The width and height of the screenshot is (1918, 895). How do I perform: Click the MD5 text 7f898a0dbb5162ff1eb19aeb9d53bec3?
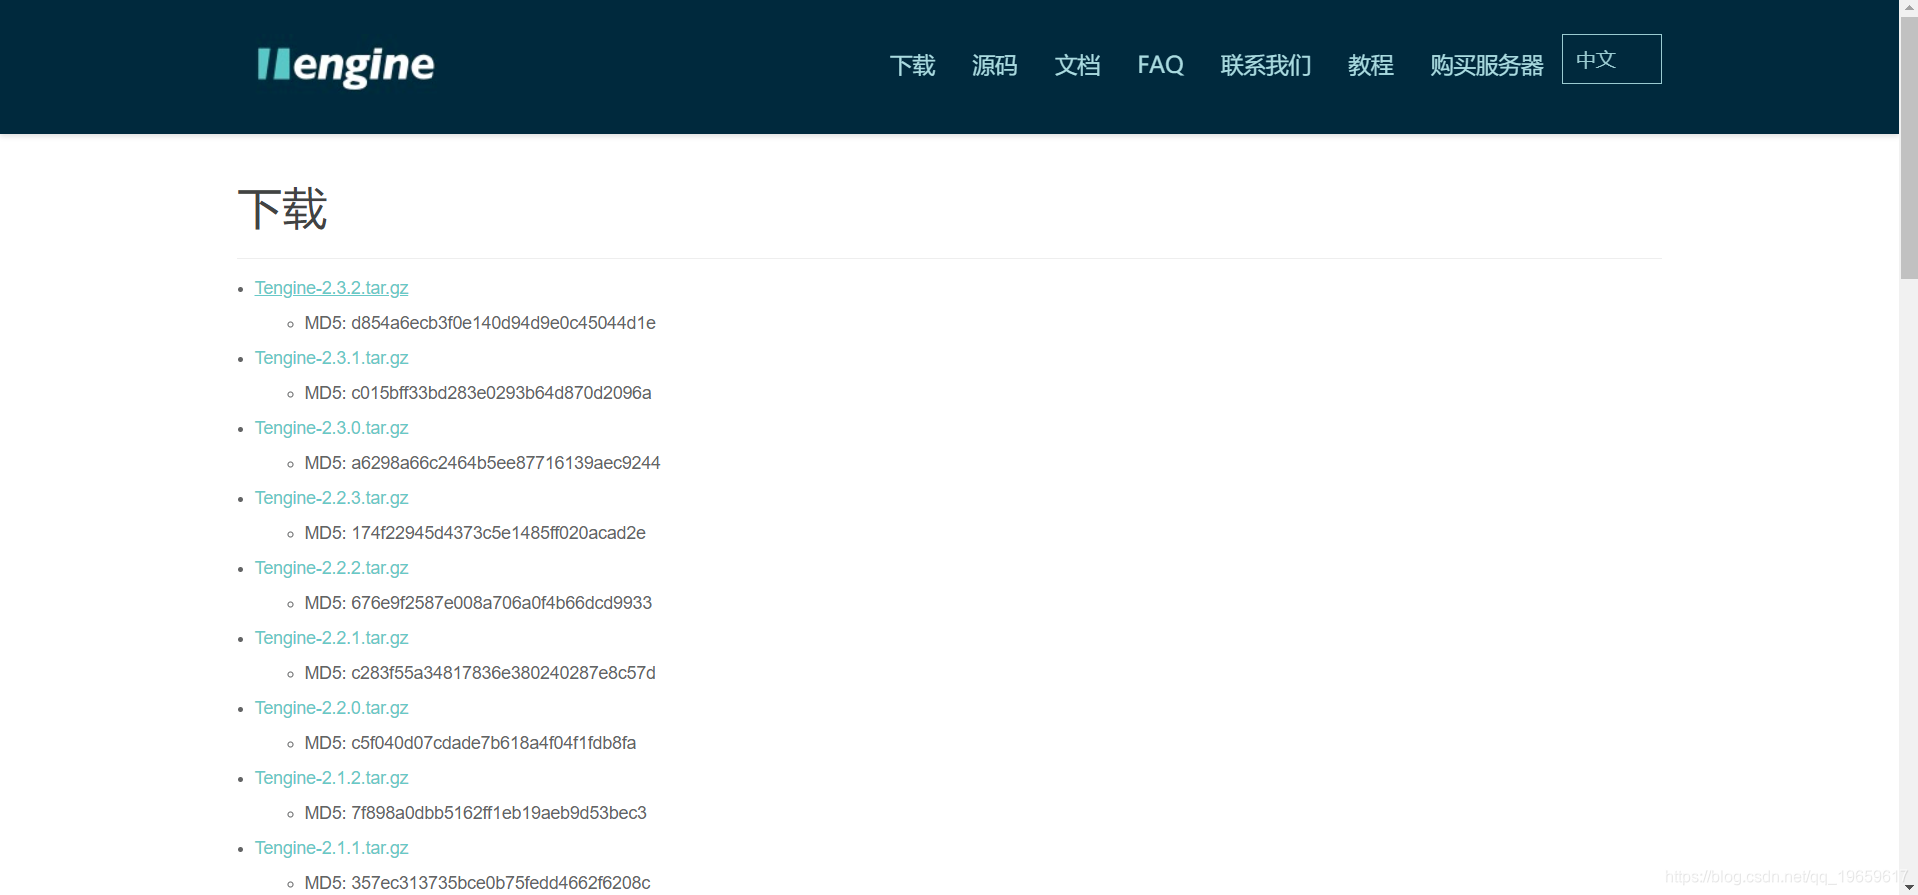499,813
